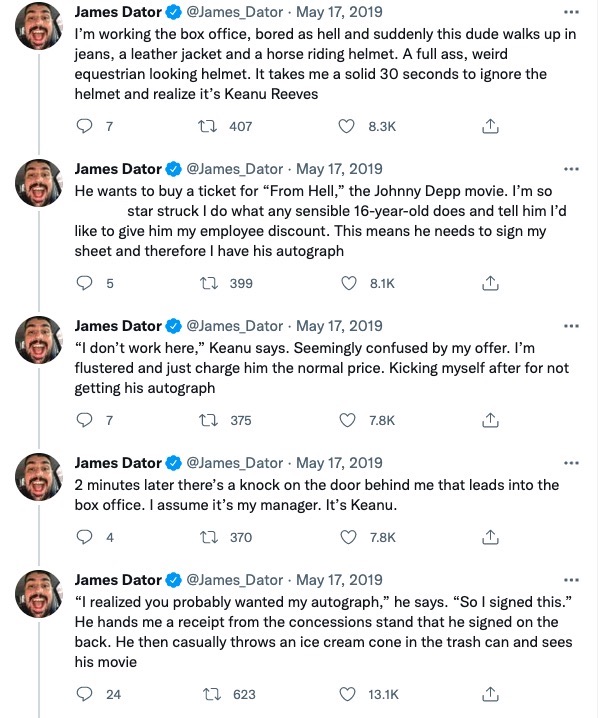
Task: Open more options menu on the last tweet
Action: (x=571, y=580)
